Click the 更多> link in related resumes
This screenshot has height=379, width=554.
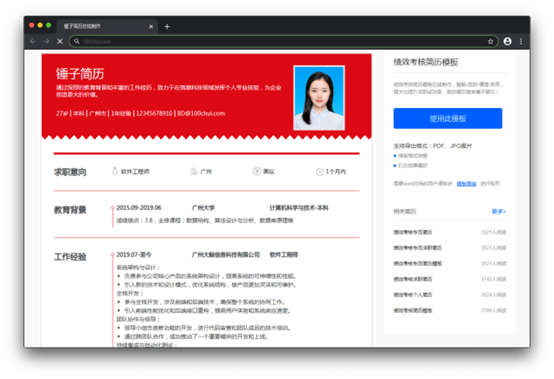tap(499, 211)
